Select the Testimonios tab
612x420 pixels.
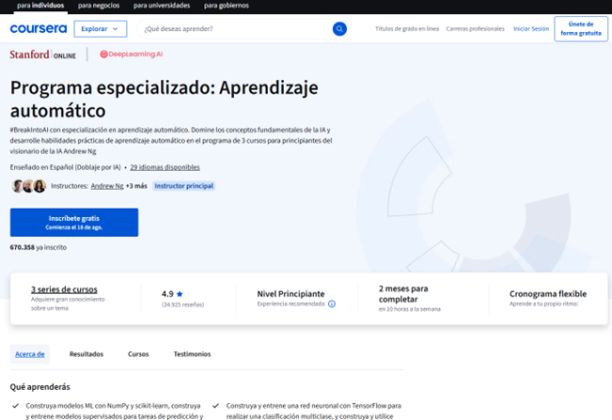pos(192,354)
